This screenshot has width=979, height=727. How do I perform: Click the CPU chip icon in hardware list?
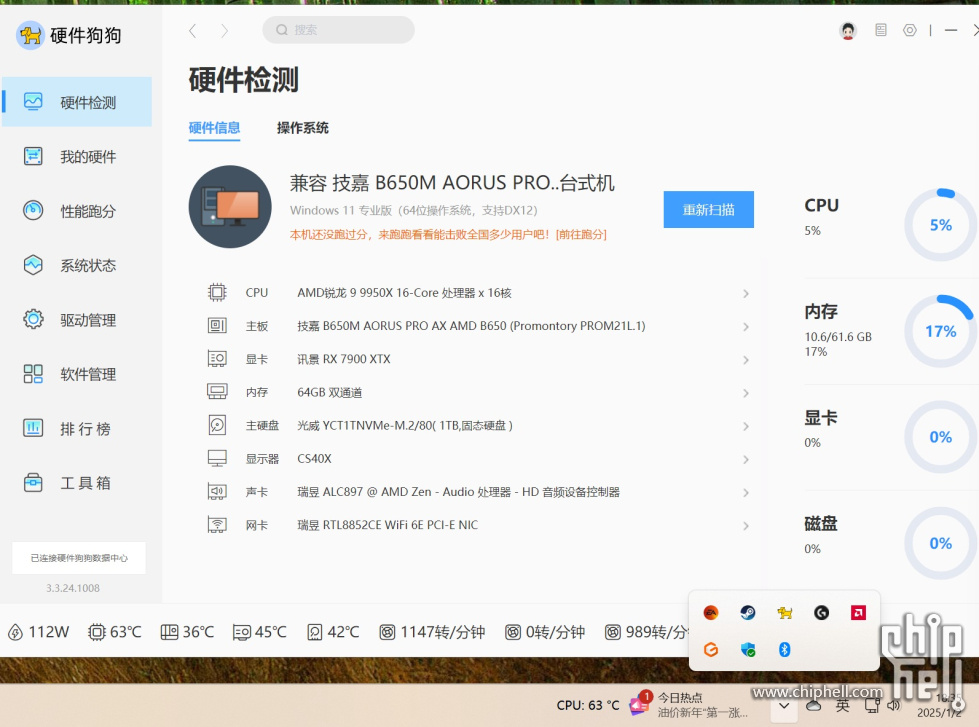[217, 292]
